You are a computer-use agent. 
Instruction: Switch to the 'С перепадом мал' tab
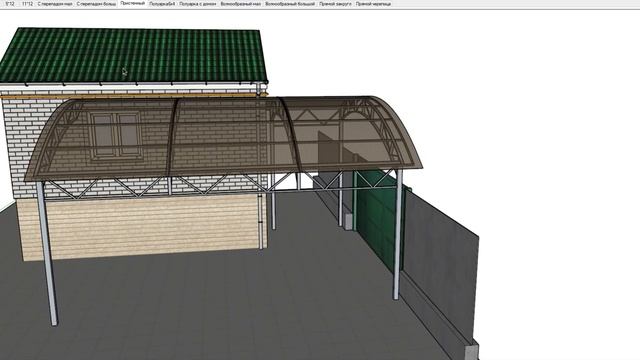[x=55, y=4]
